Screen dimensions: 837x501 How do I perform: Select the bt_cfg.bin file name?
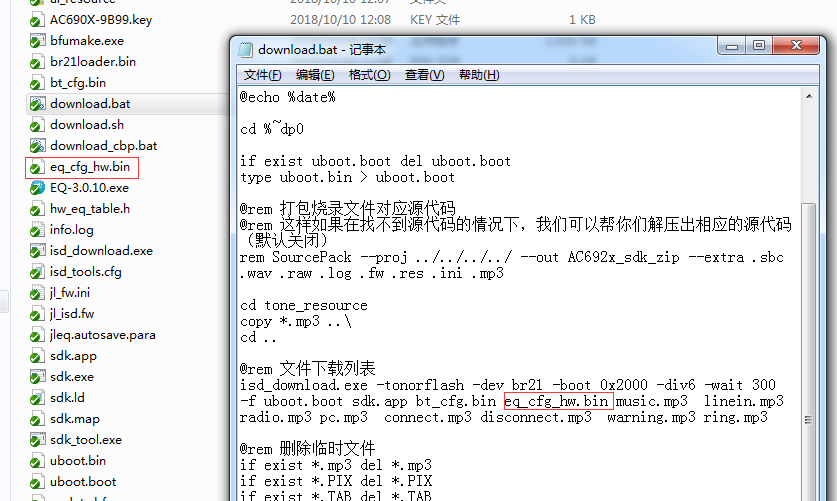click(78, 83)
